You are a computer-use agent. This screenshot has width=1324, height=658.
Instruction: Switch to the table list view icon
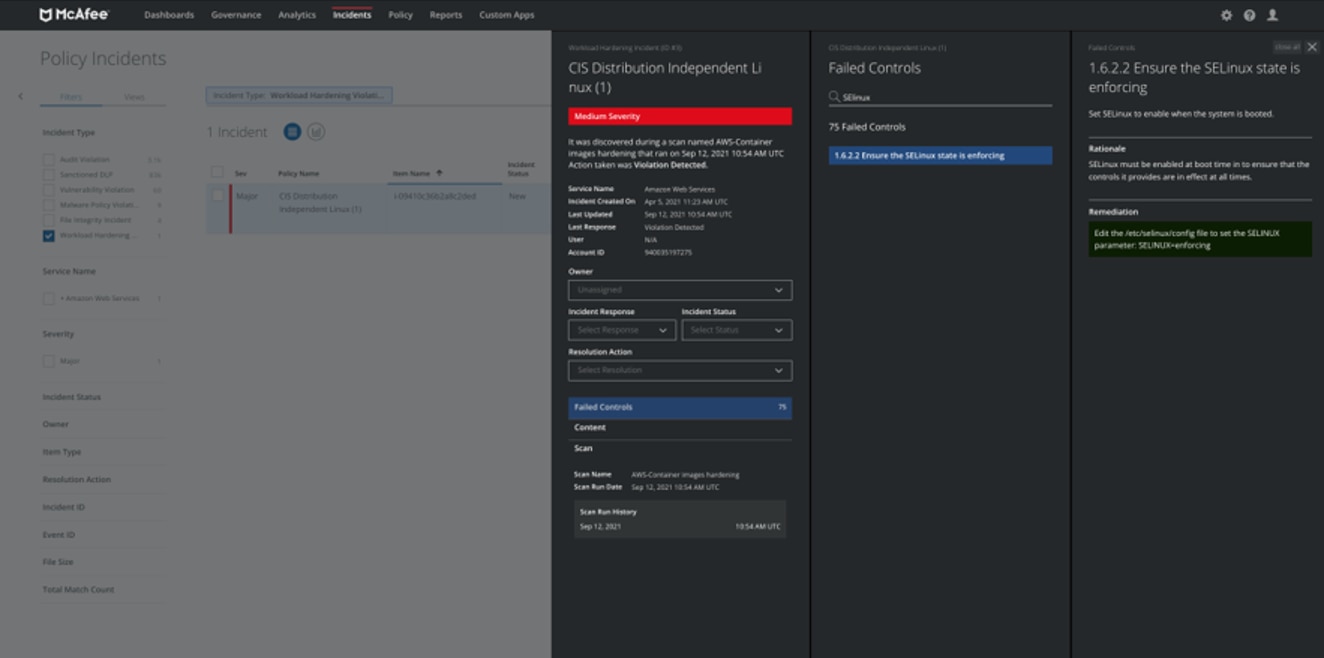(x=292, y=132)
